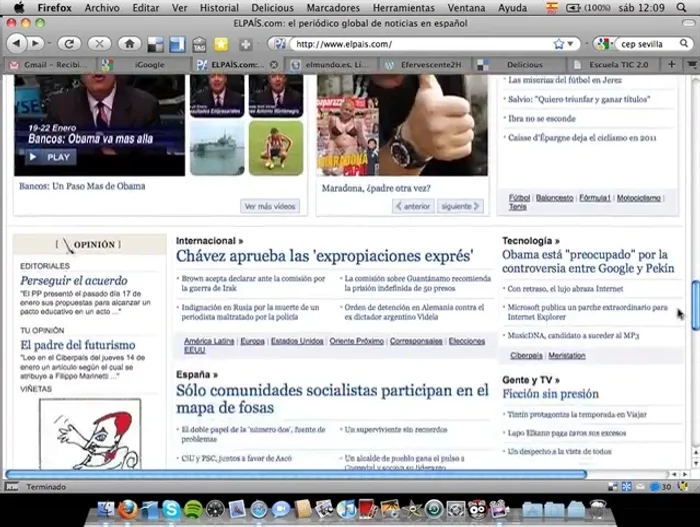Image resolution: width=700 pixels, height=527 pixels.
Task: Click the anterior photo button
Action: pyautogui.click(x=413, y=206)
